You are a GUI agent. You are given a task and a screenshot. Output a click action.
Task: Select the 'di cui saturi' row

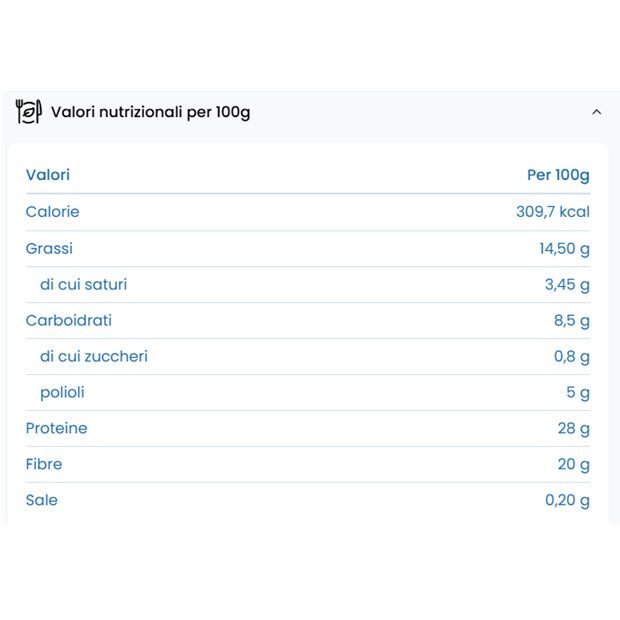84,284
